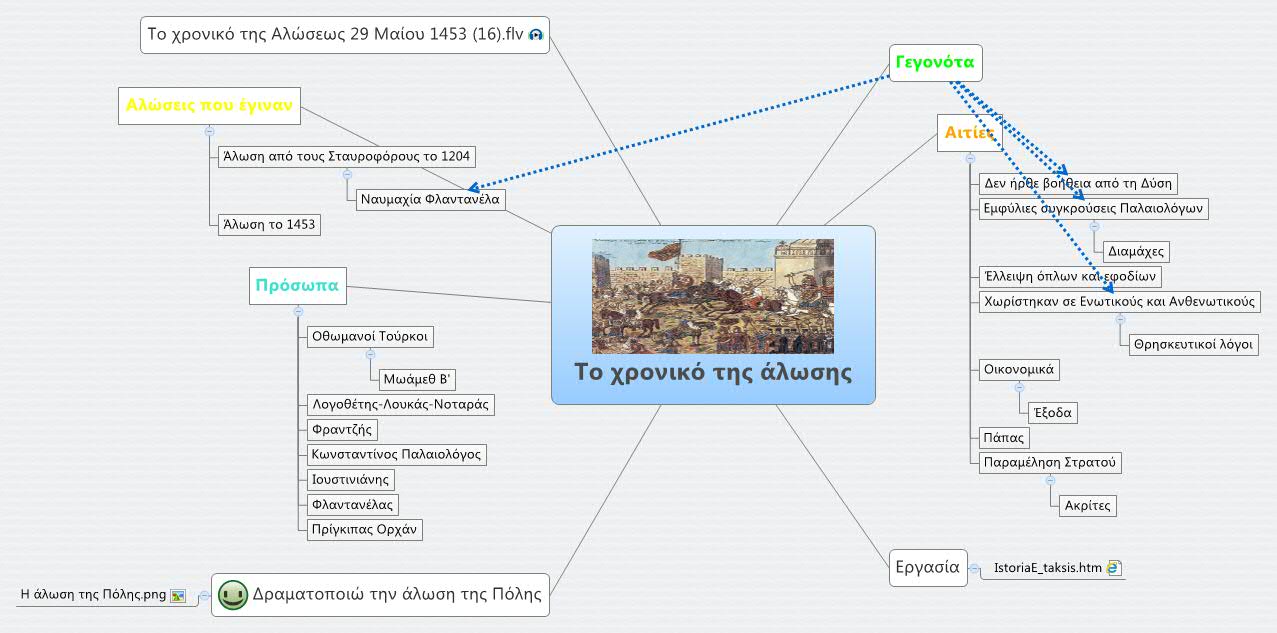
Task: Select the Ναυμαχία Φλαντανέλα topic
Action: [x=429, y=199]
